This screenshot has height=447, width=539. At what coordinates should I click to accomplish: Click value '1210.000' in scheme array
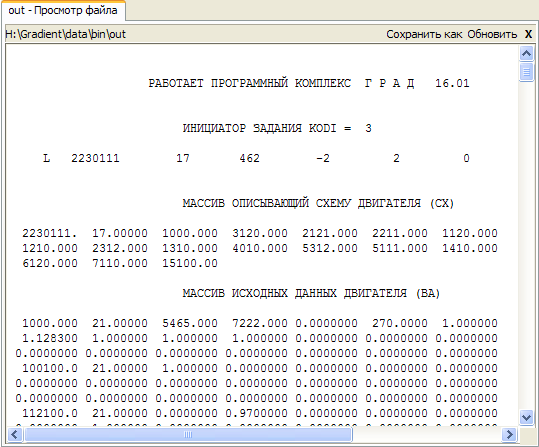tap(50, 248)
